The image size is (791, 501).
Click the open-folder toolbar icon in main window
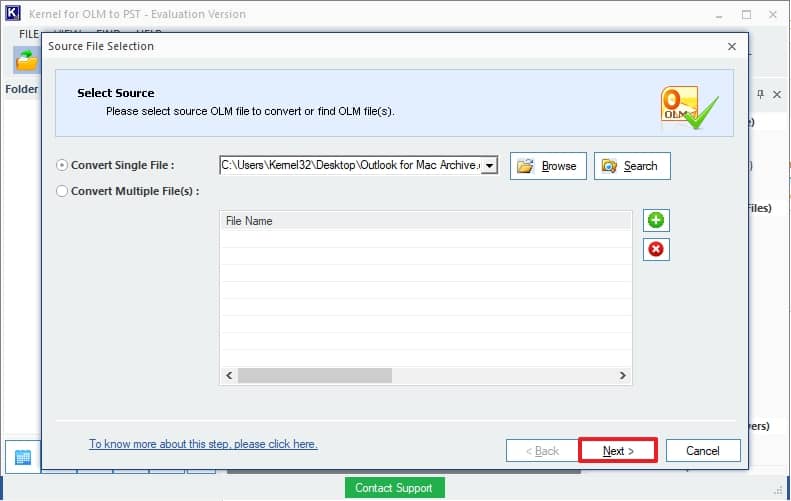tap(26, 61)
